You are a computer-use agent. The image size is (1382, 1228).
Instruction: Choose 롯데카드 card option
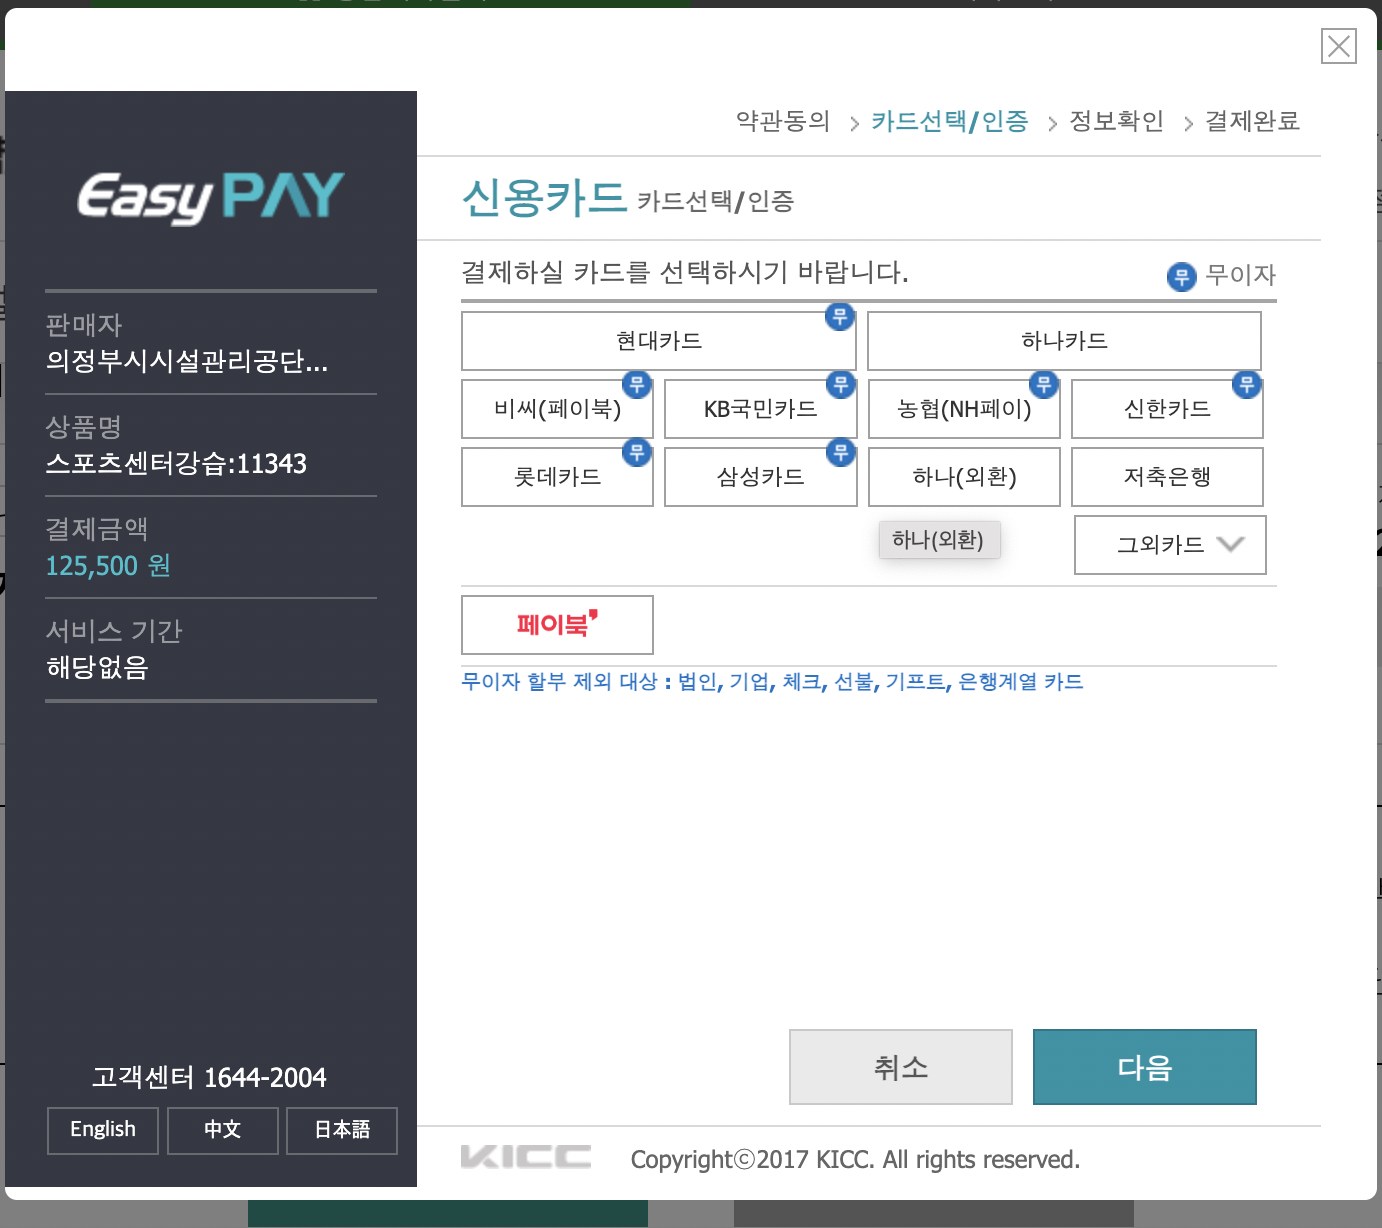[x=557, y=477]
